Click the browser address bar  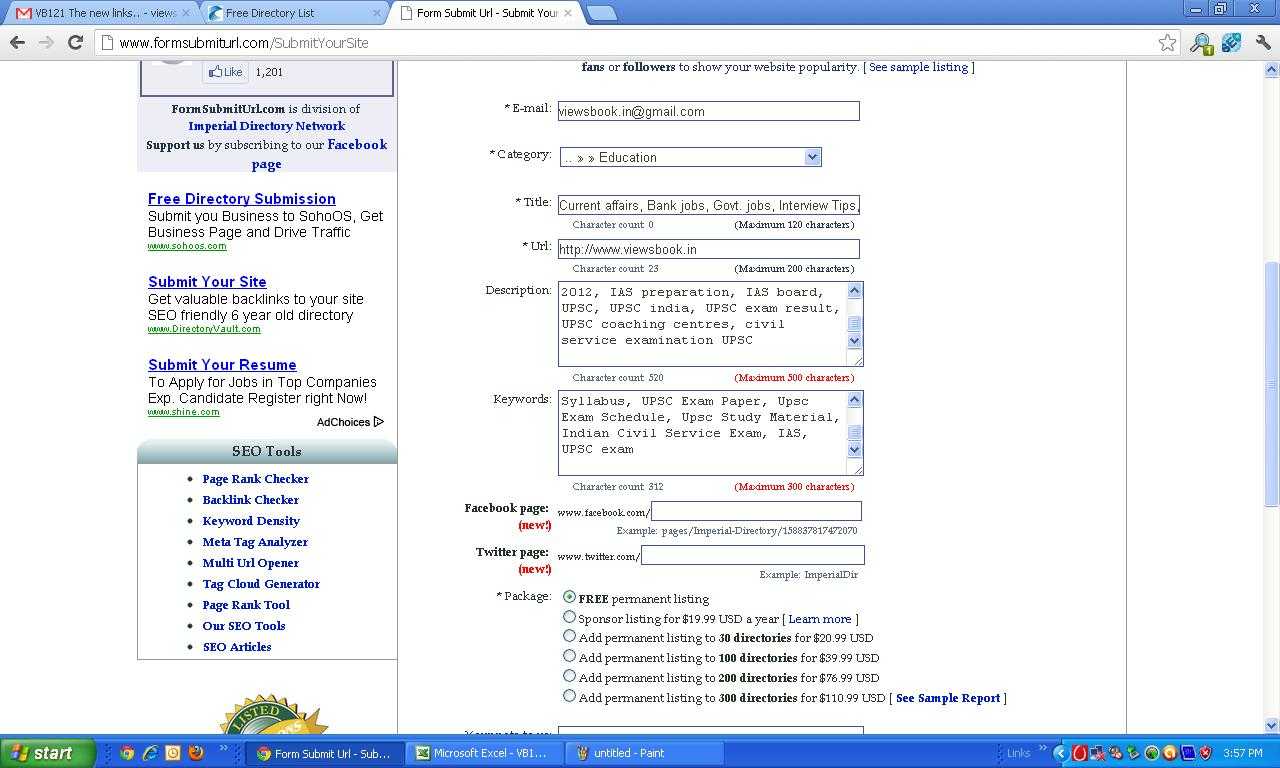click(x=625, y=42)
